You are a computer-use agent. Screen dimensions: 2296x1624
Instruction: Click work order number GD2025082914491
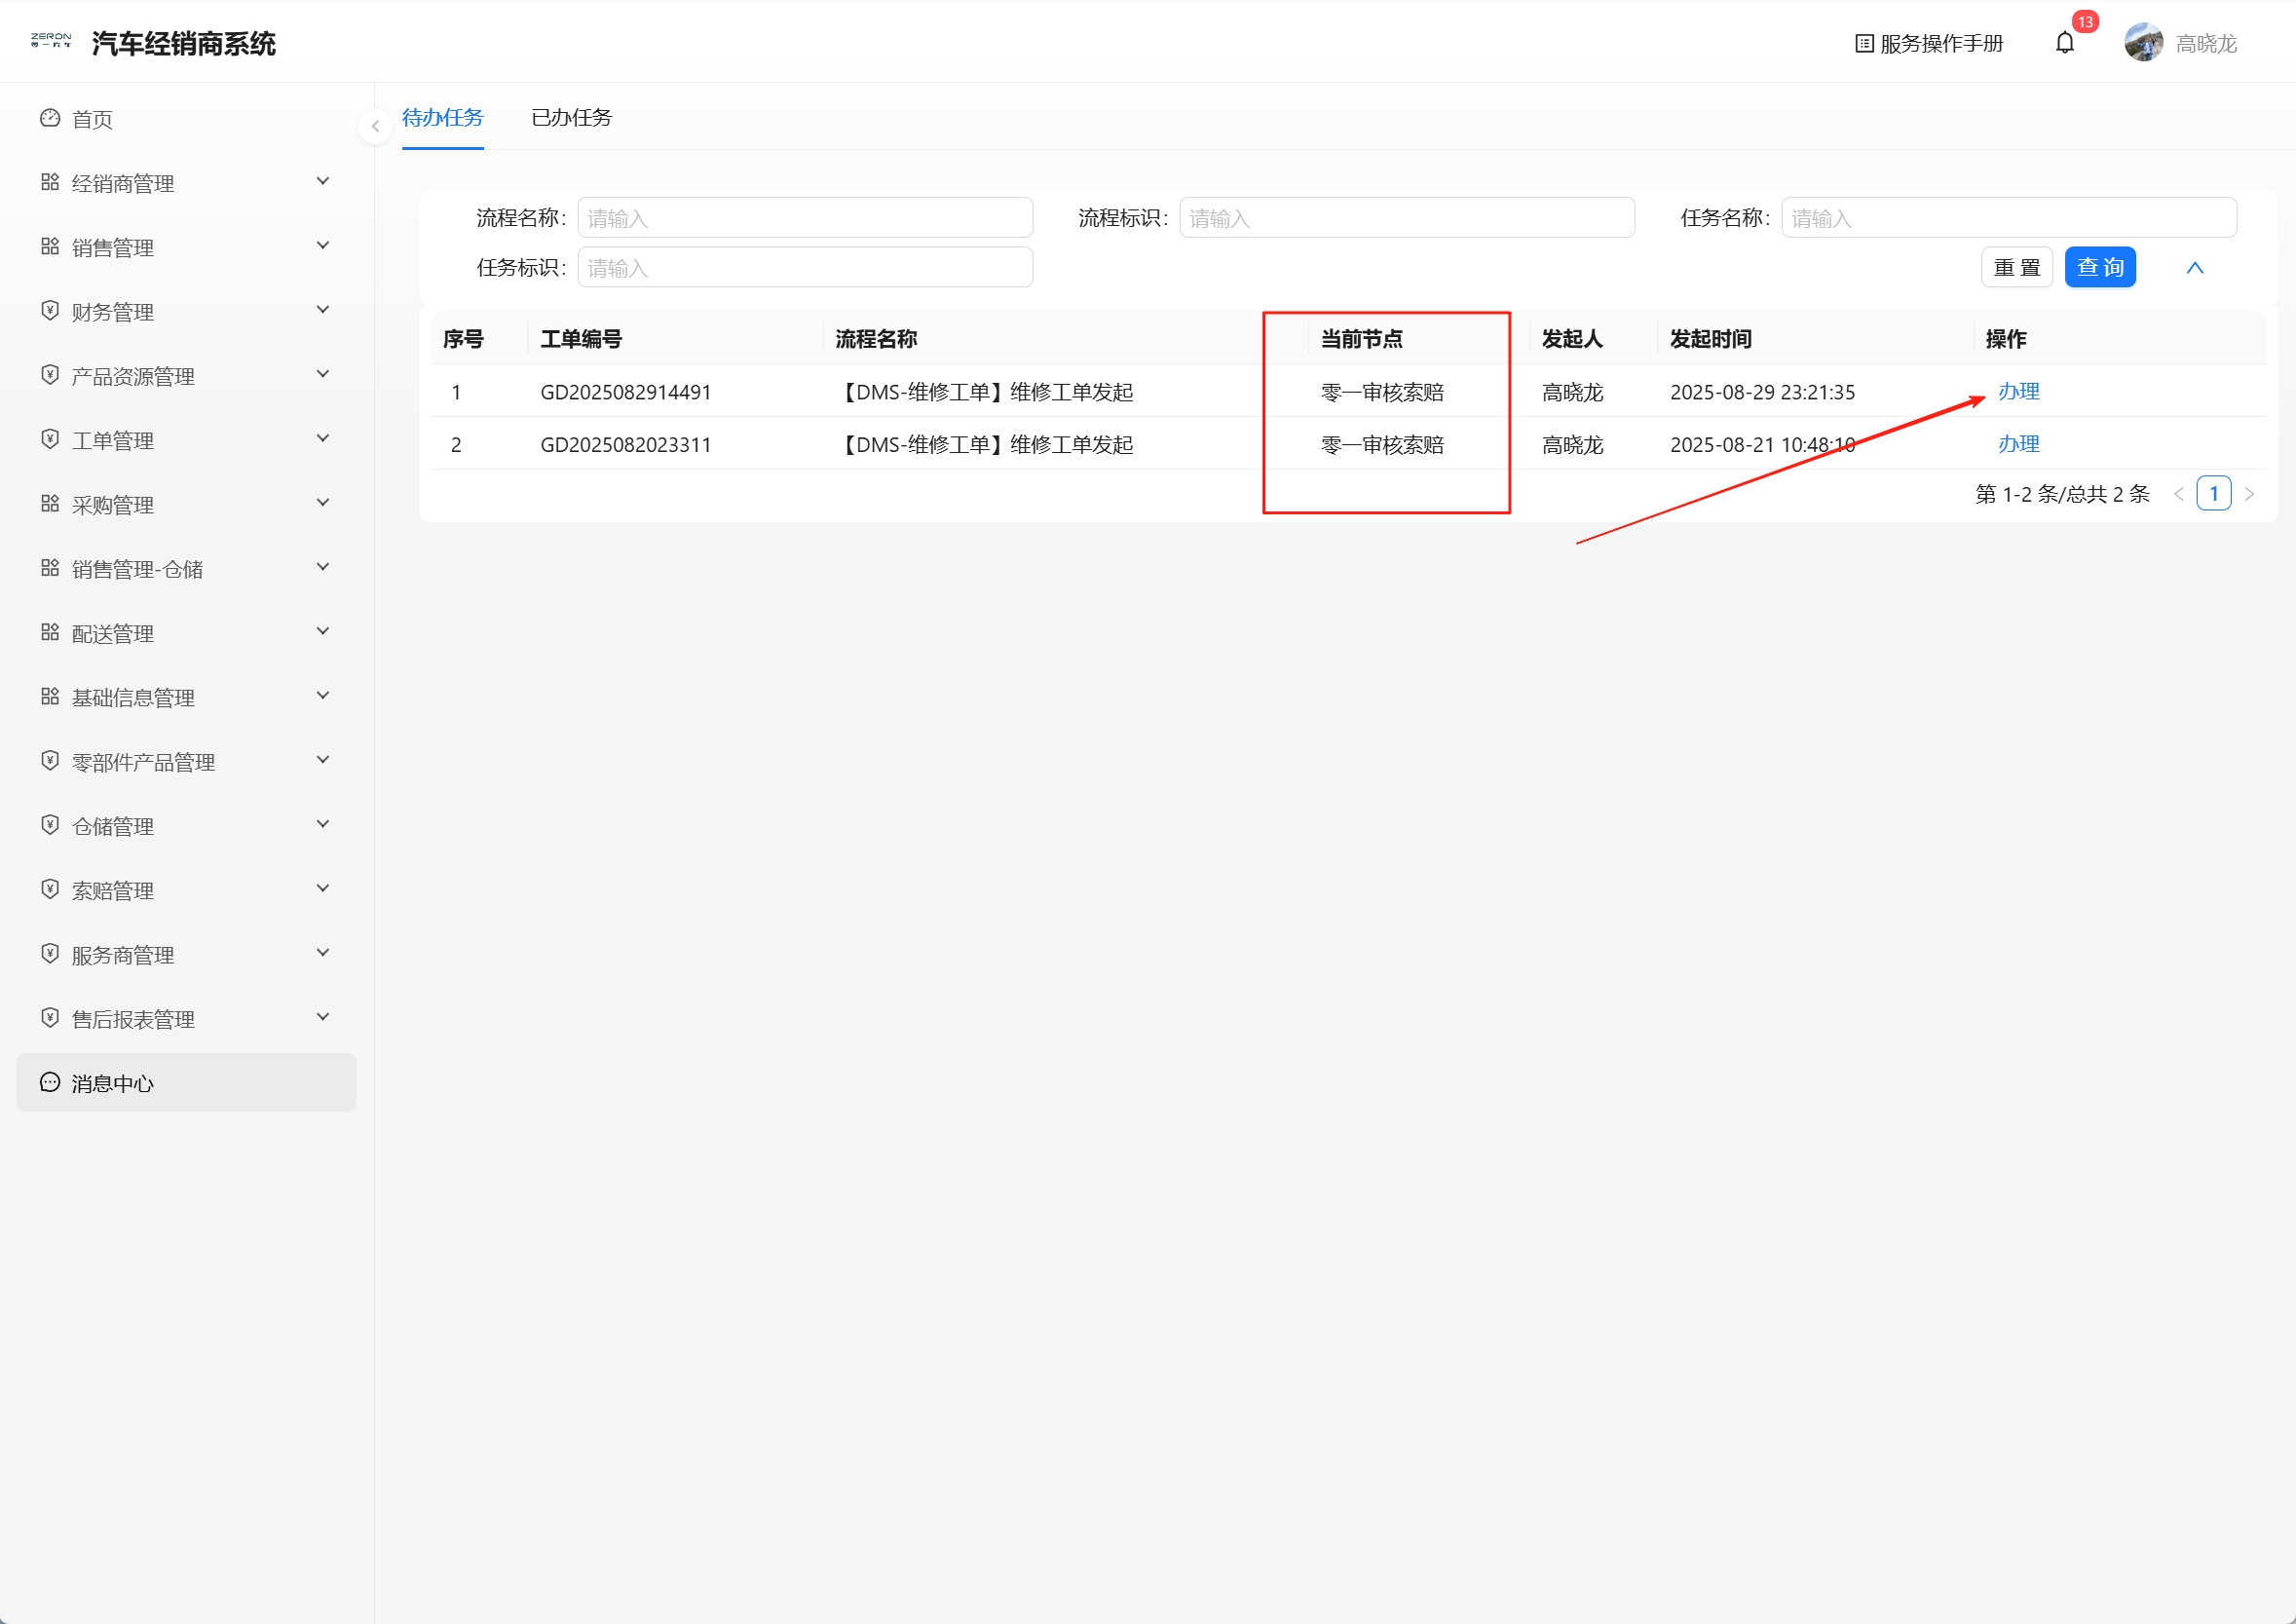coord(626,392)
